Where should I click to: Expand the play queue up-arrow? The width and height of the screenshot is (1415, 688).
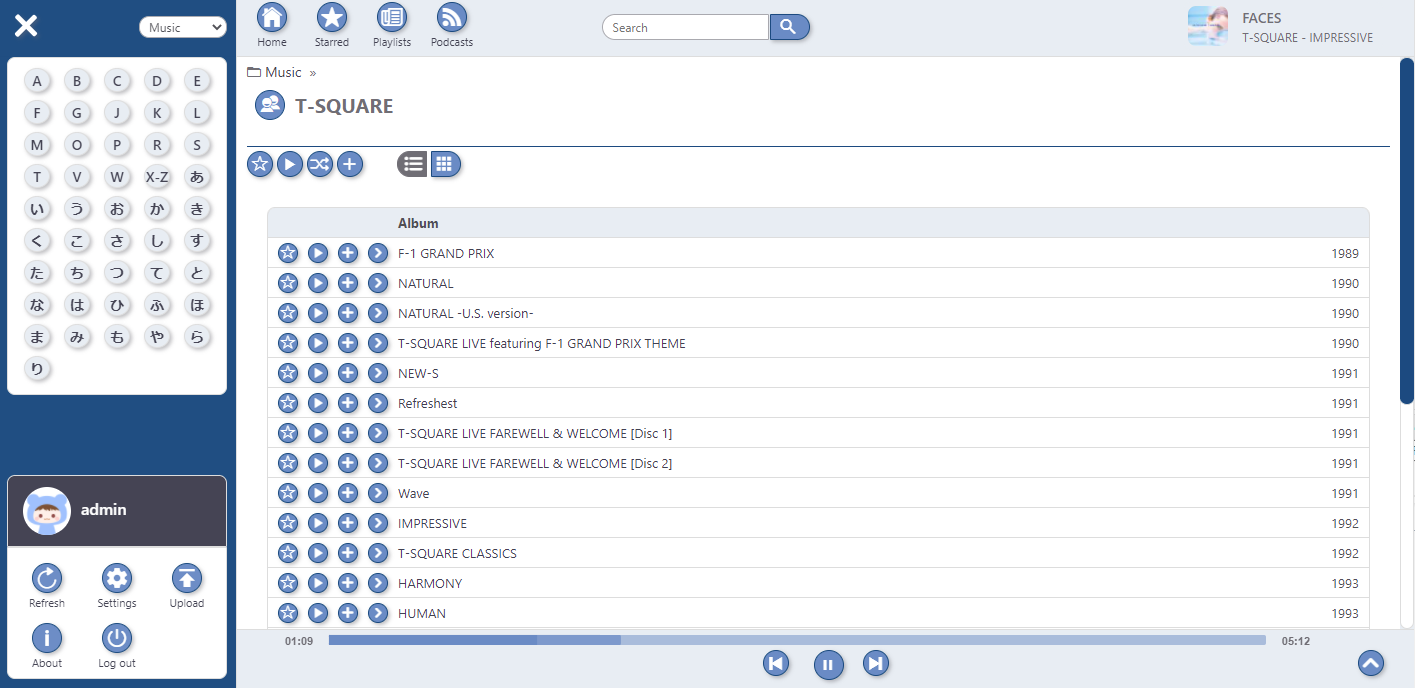(x=1371, y=663)
